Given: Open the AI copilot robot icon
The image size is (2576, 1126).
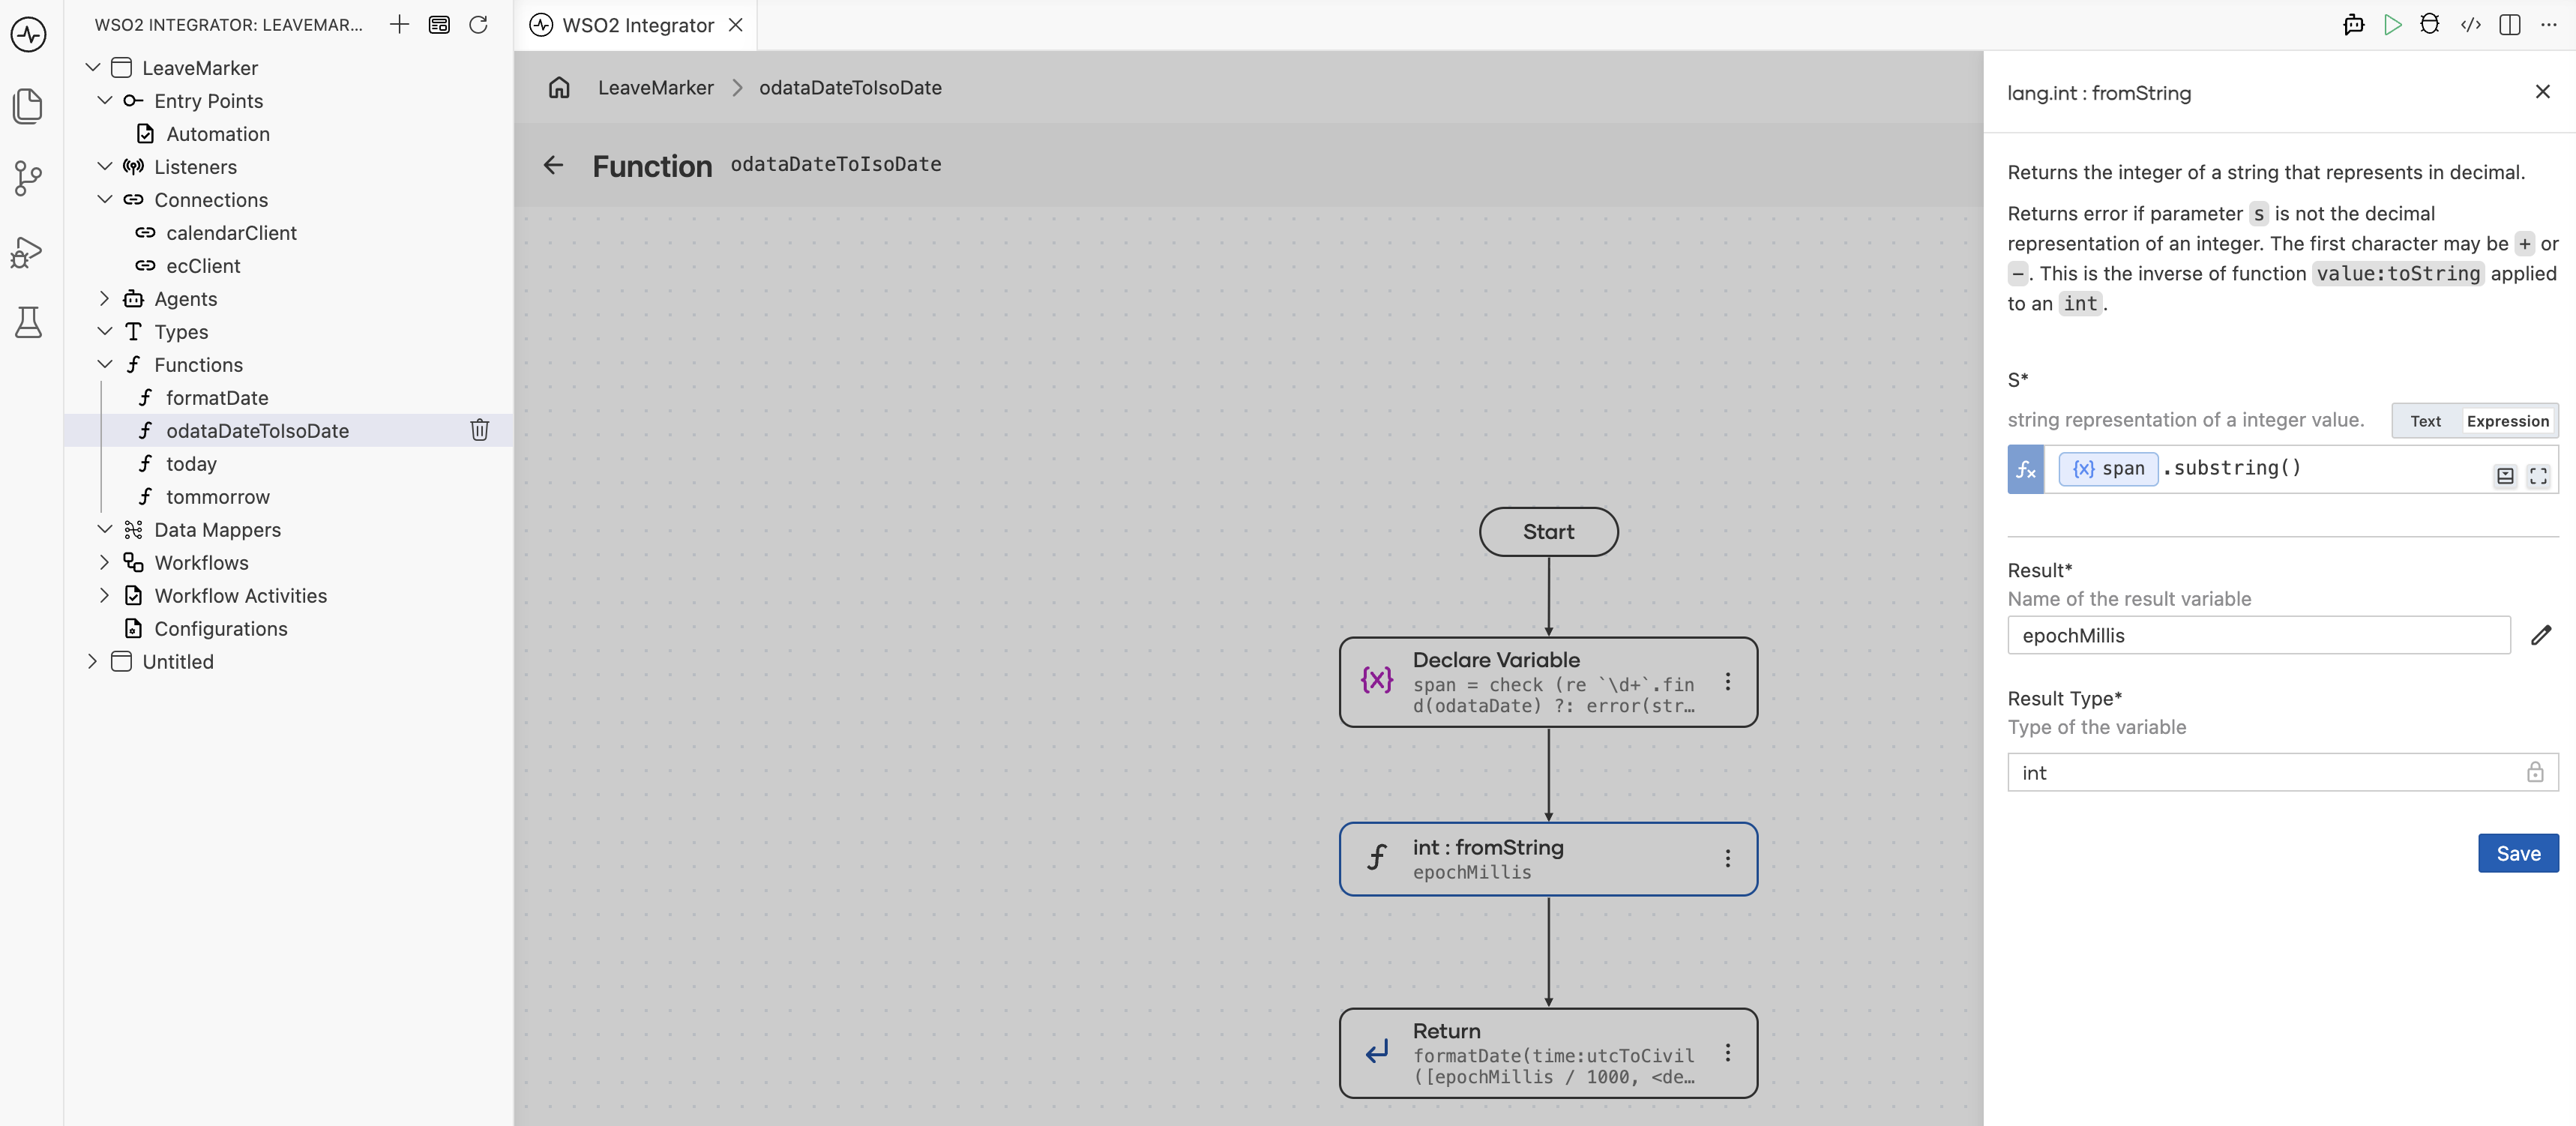Looking at the screenshot, I should click(2353, 25).
